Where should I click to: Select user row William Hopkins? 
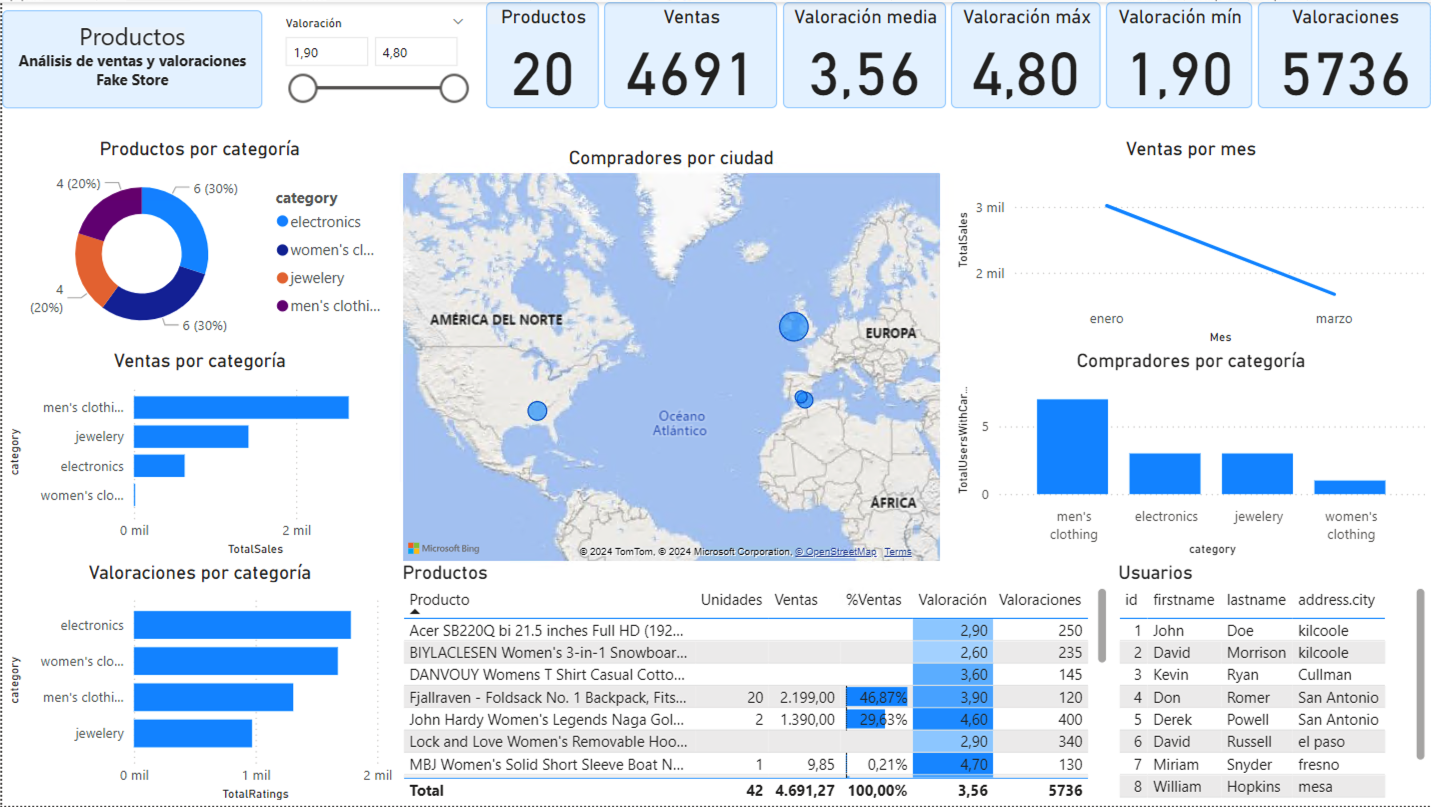(x=1252, y=786)
